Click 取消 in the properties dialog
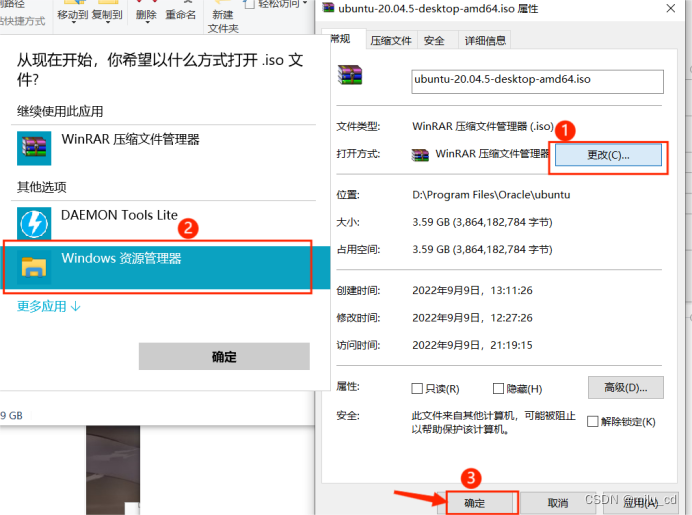The image size is (692, 515). point(558,503)
